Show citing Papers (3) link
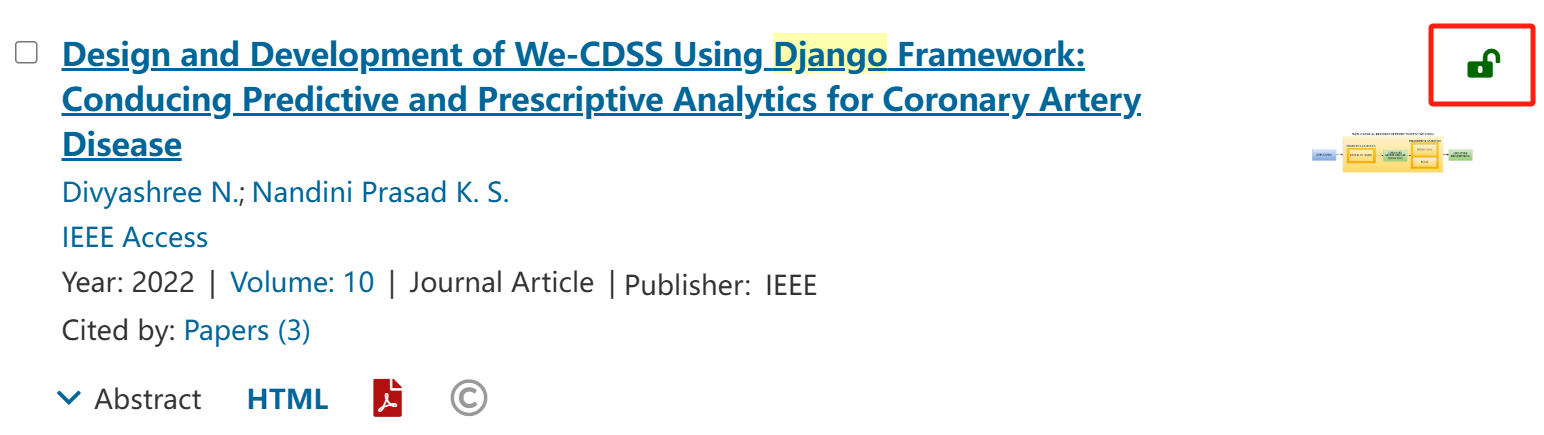Screen dimensions: 1544x435 click(247, 330)
